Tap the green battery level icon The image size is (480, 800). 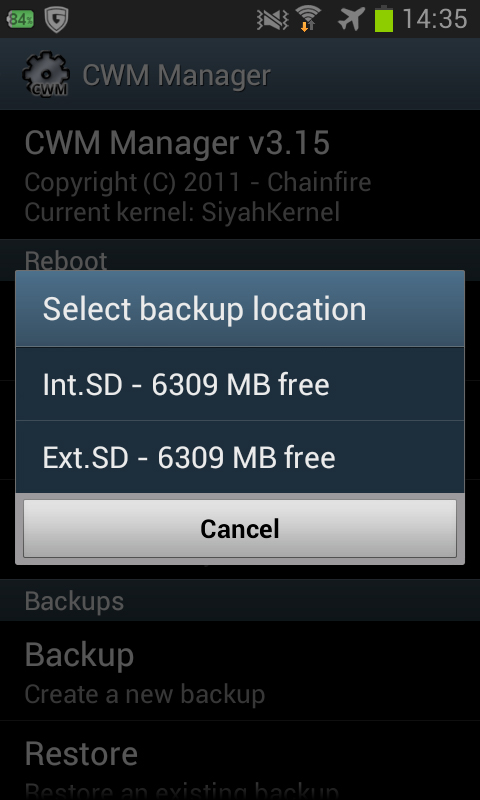point(384,19)
